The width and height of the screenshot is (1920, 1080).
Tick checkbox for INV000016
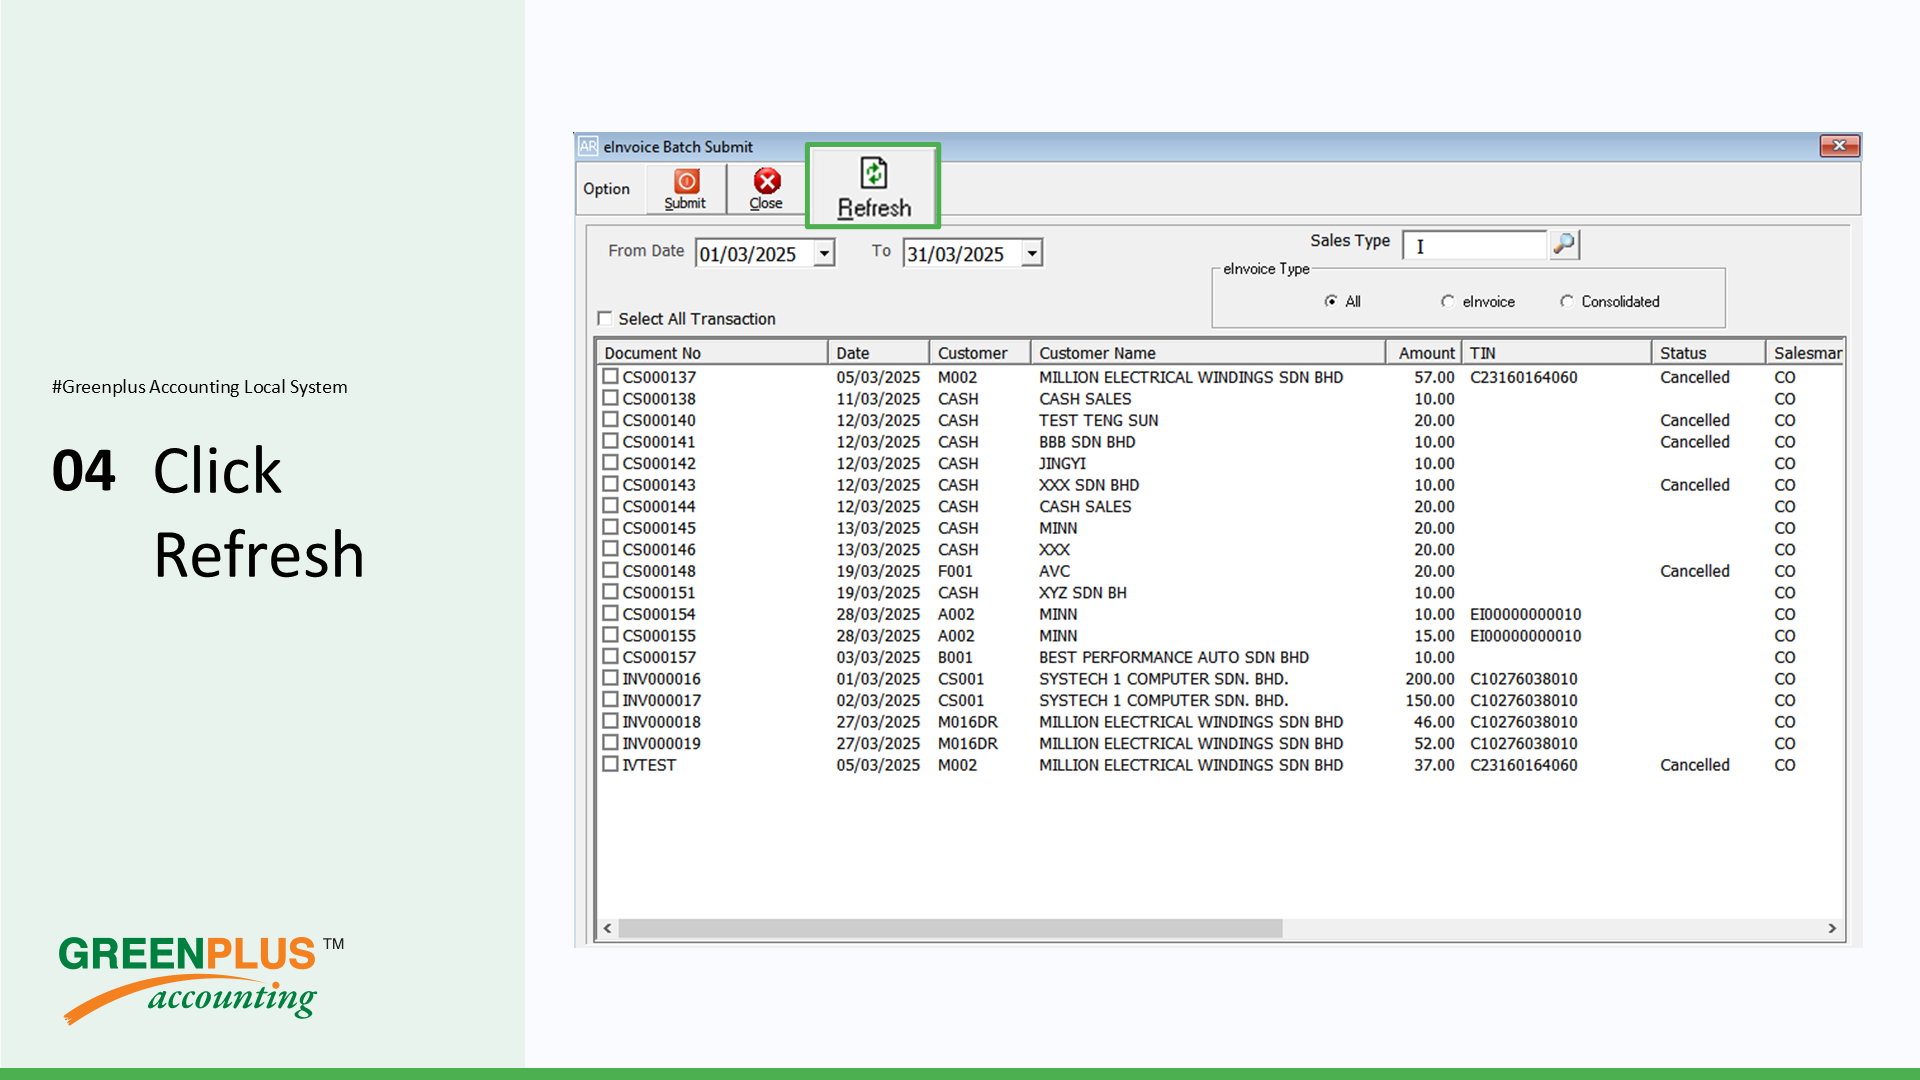[x=610, y=677]
